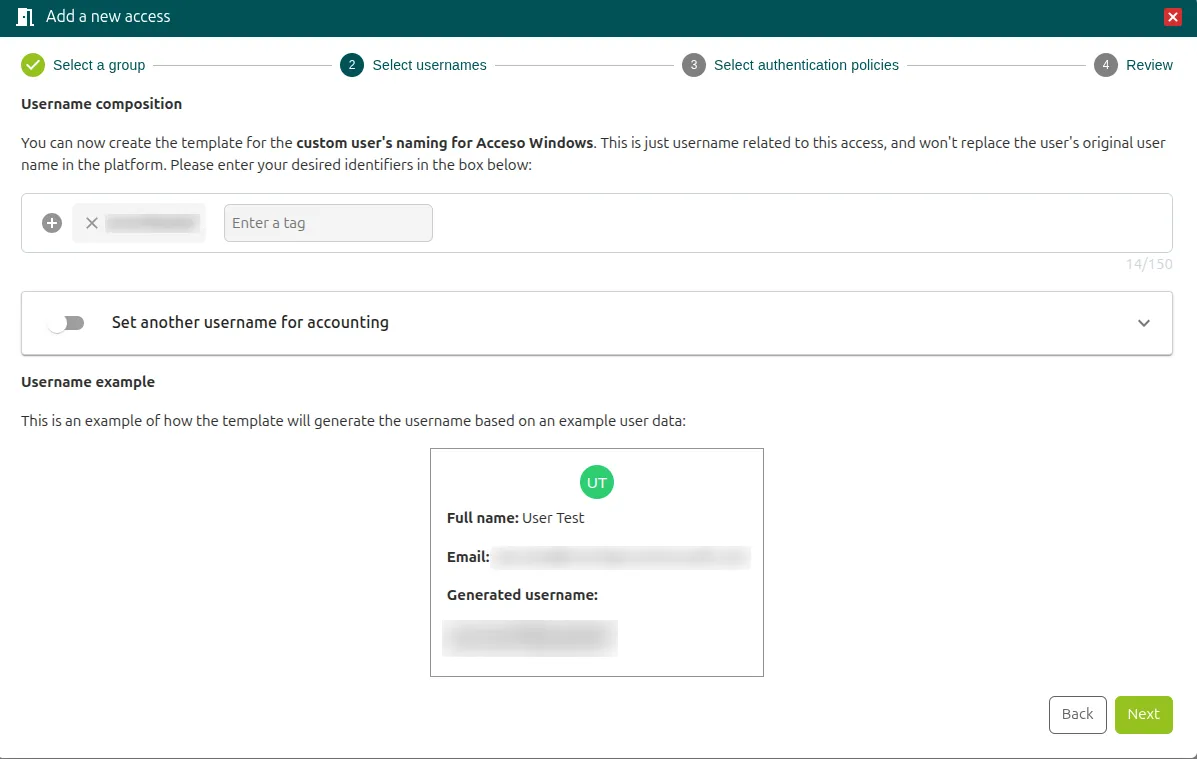This screenshot has width=1197, height=759.
Task: Click step 2 circle icon
Action: (x=352, y=65)
